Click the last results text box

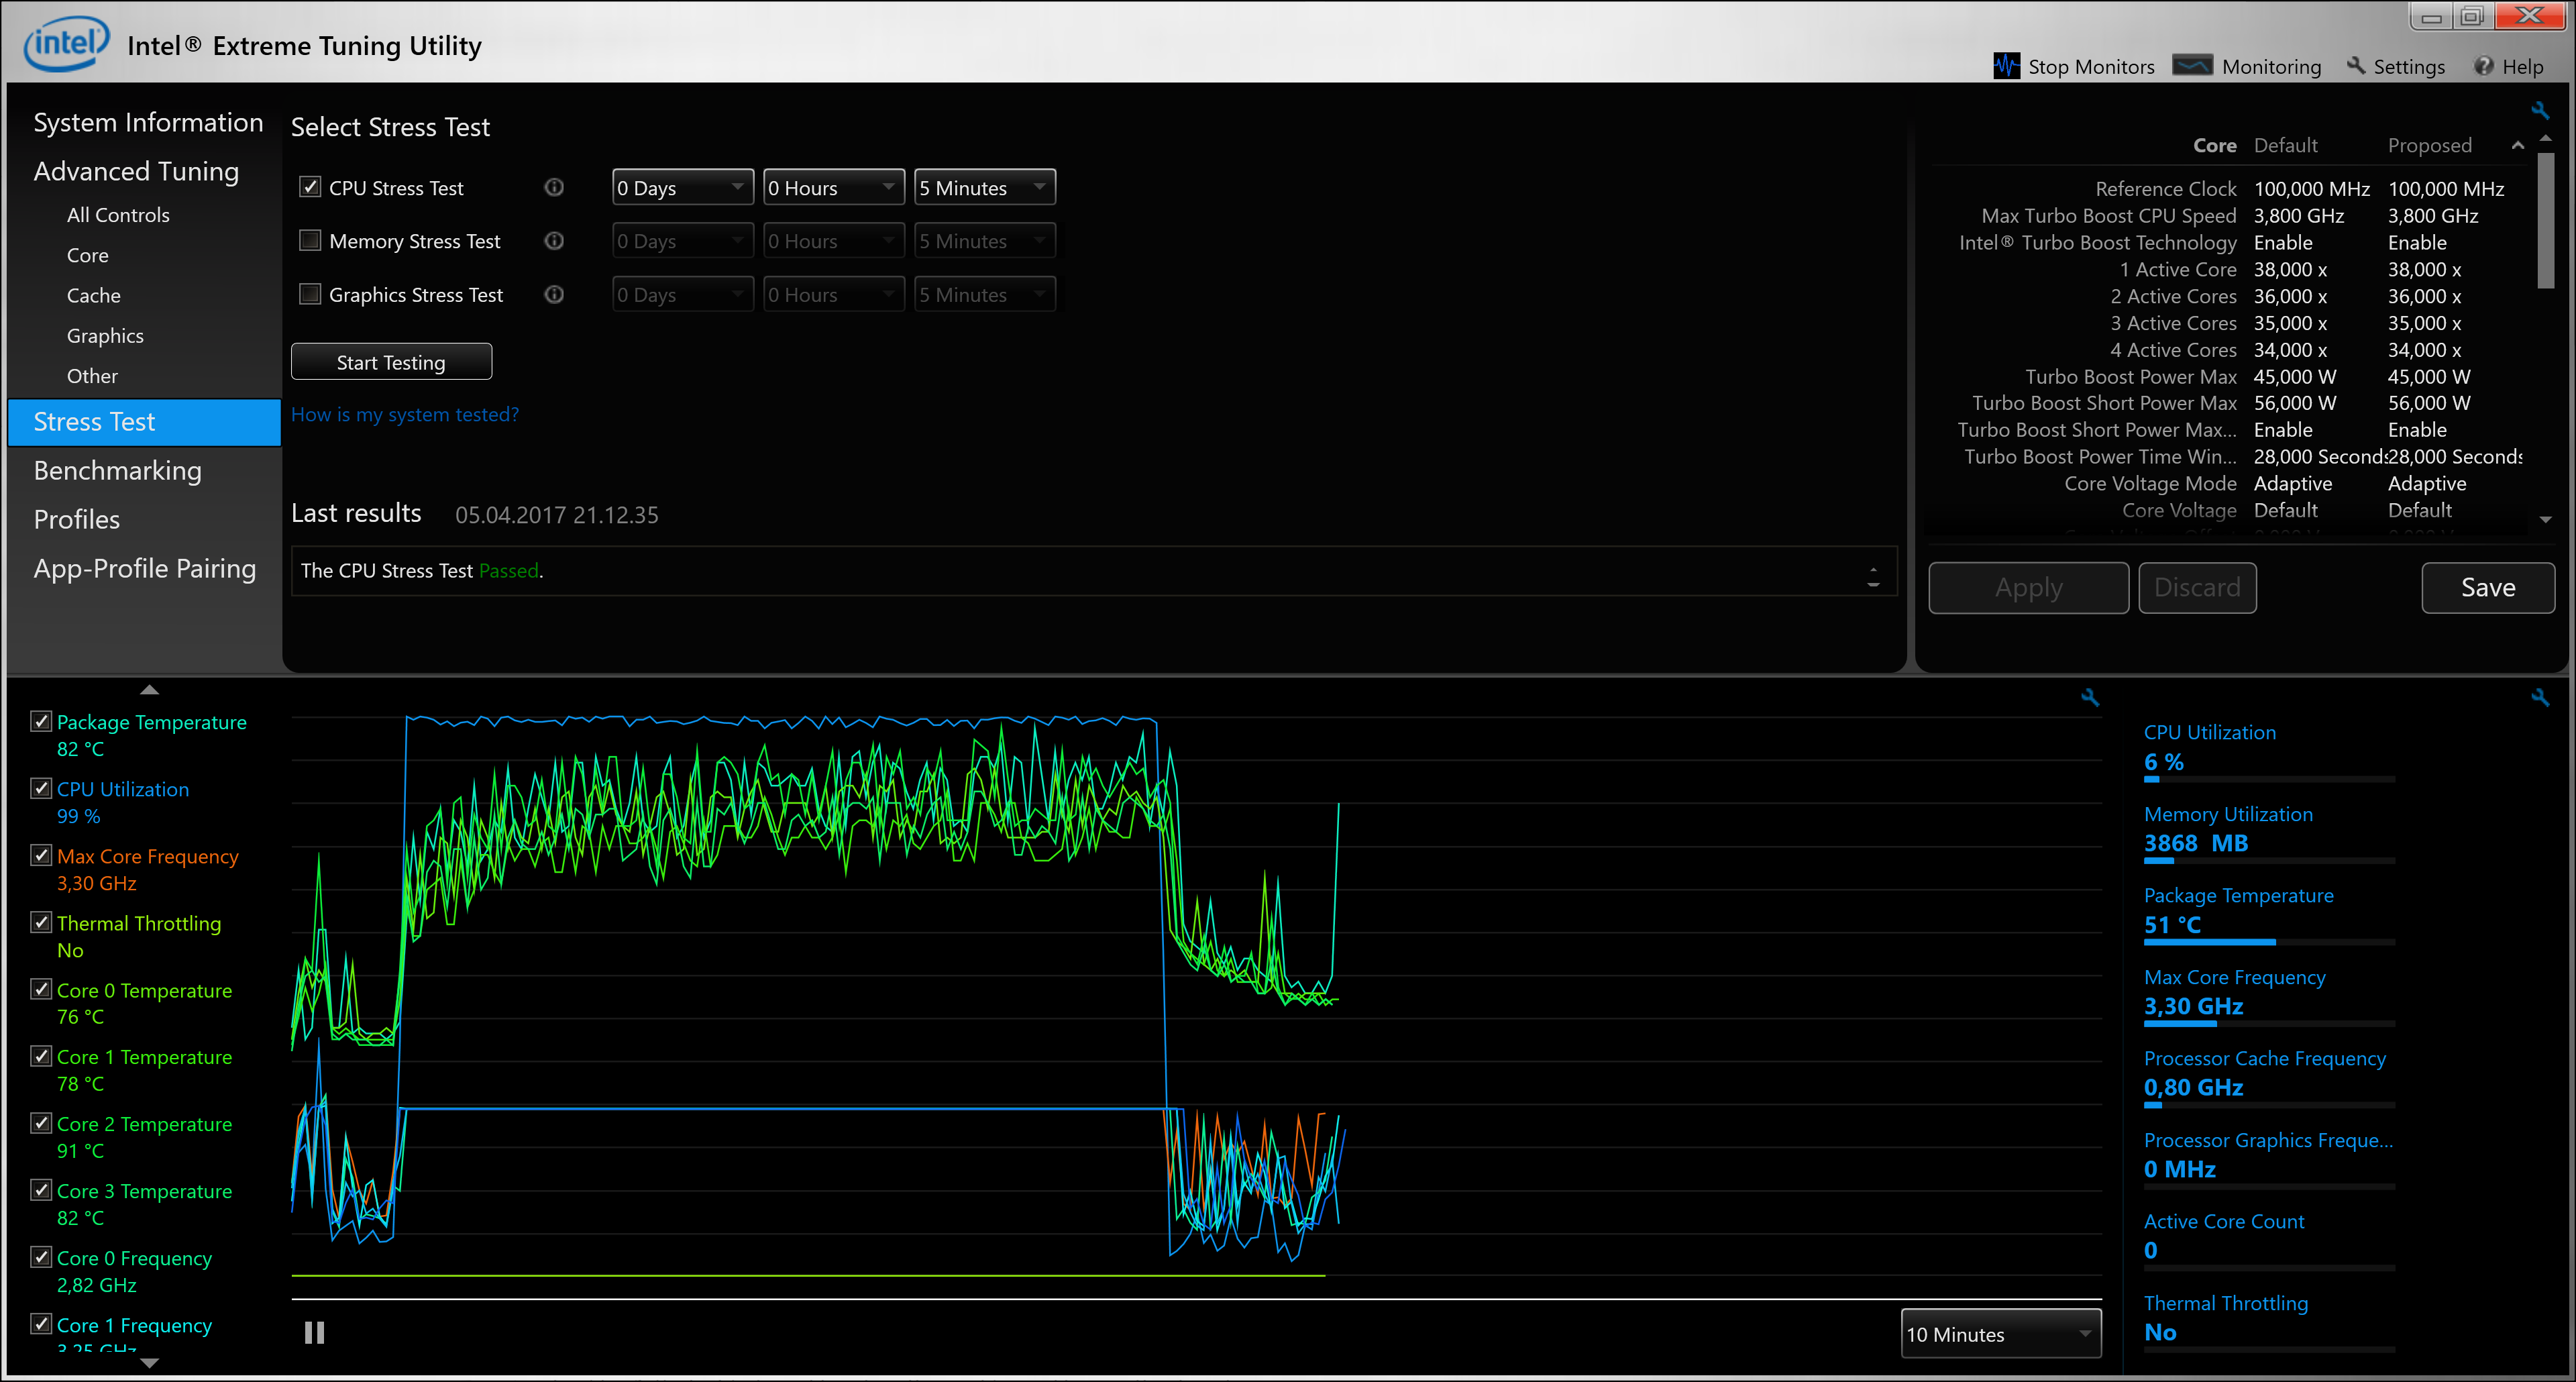[x=1094, y=571]
